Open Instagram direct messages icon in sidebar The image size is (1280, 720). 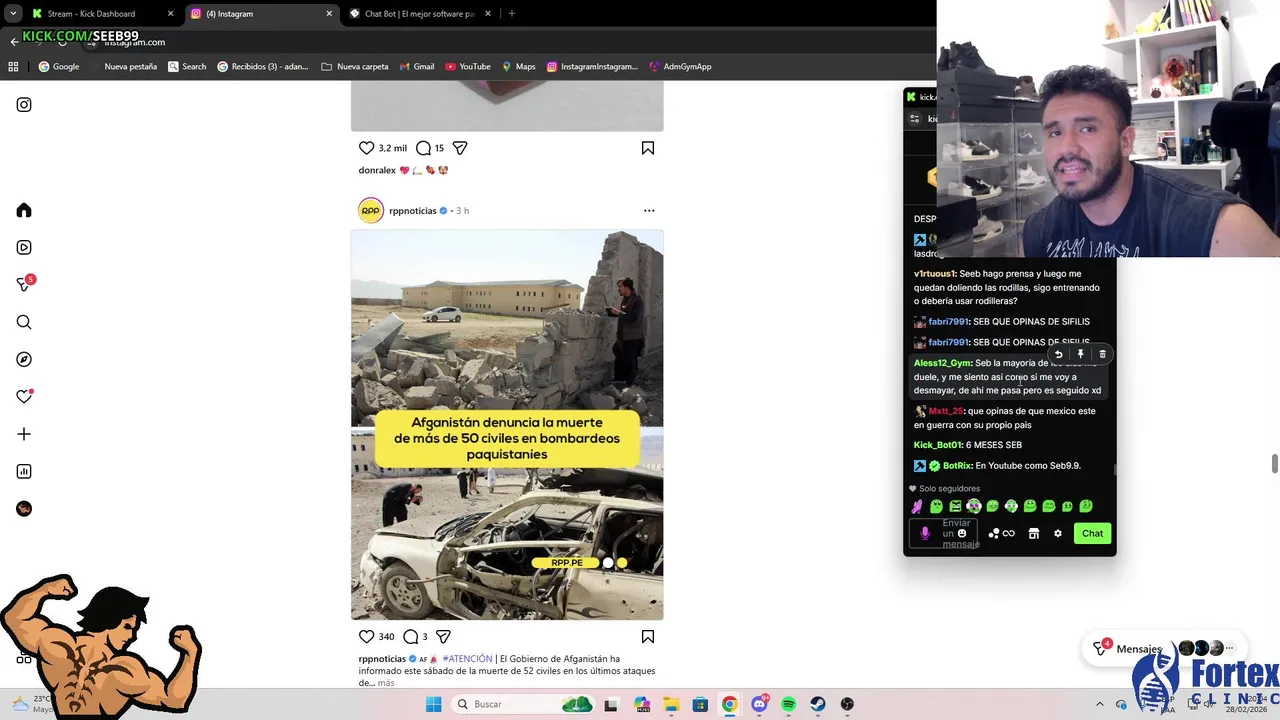click(25, 285)
